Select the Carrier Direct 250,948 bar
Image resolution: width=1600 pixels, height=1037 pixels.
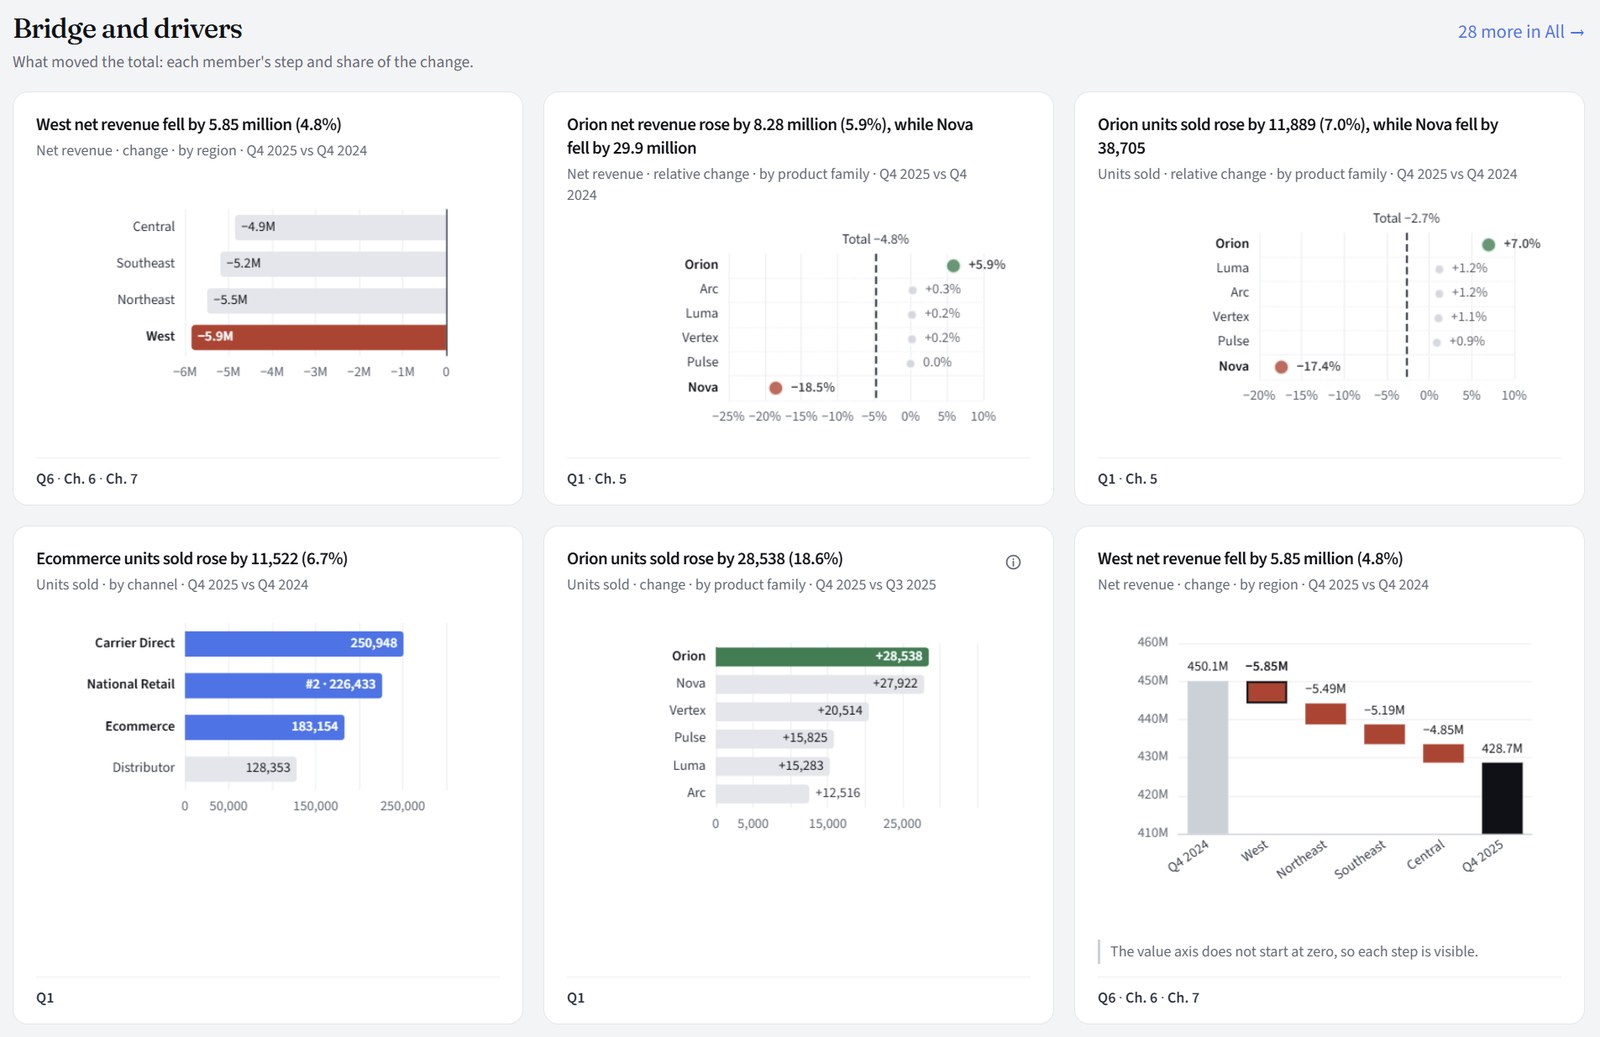pyautogui.click(x=294, y=643)
